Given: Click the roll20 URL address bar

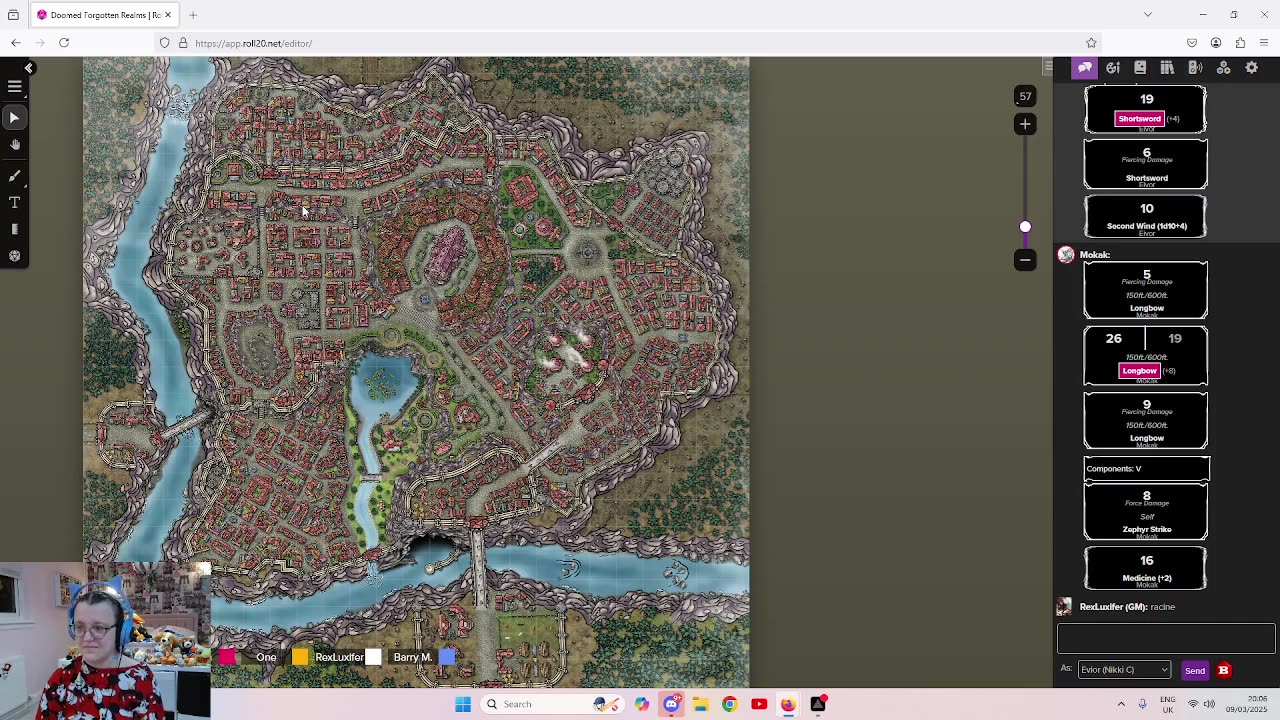Looking at the screenshot, I should tap(630, 43).
